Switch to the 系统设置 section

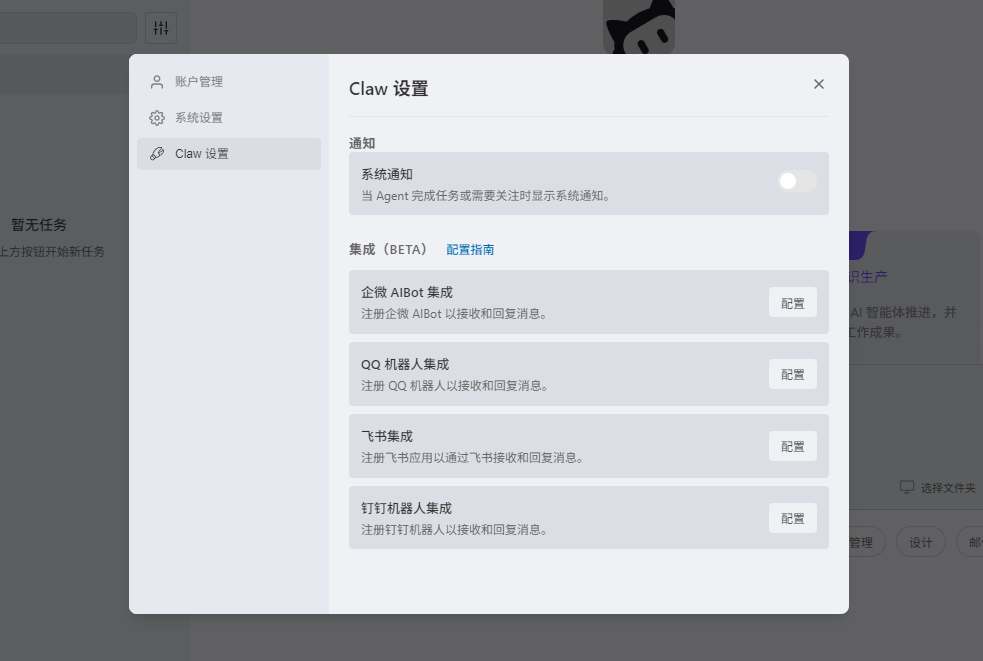tap(199, 118)
